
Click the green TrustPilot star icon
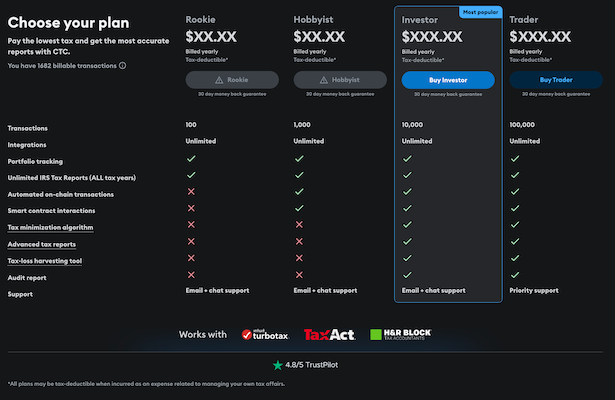278,365
